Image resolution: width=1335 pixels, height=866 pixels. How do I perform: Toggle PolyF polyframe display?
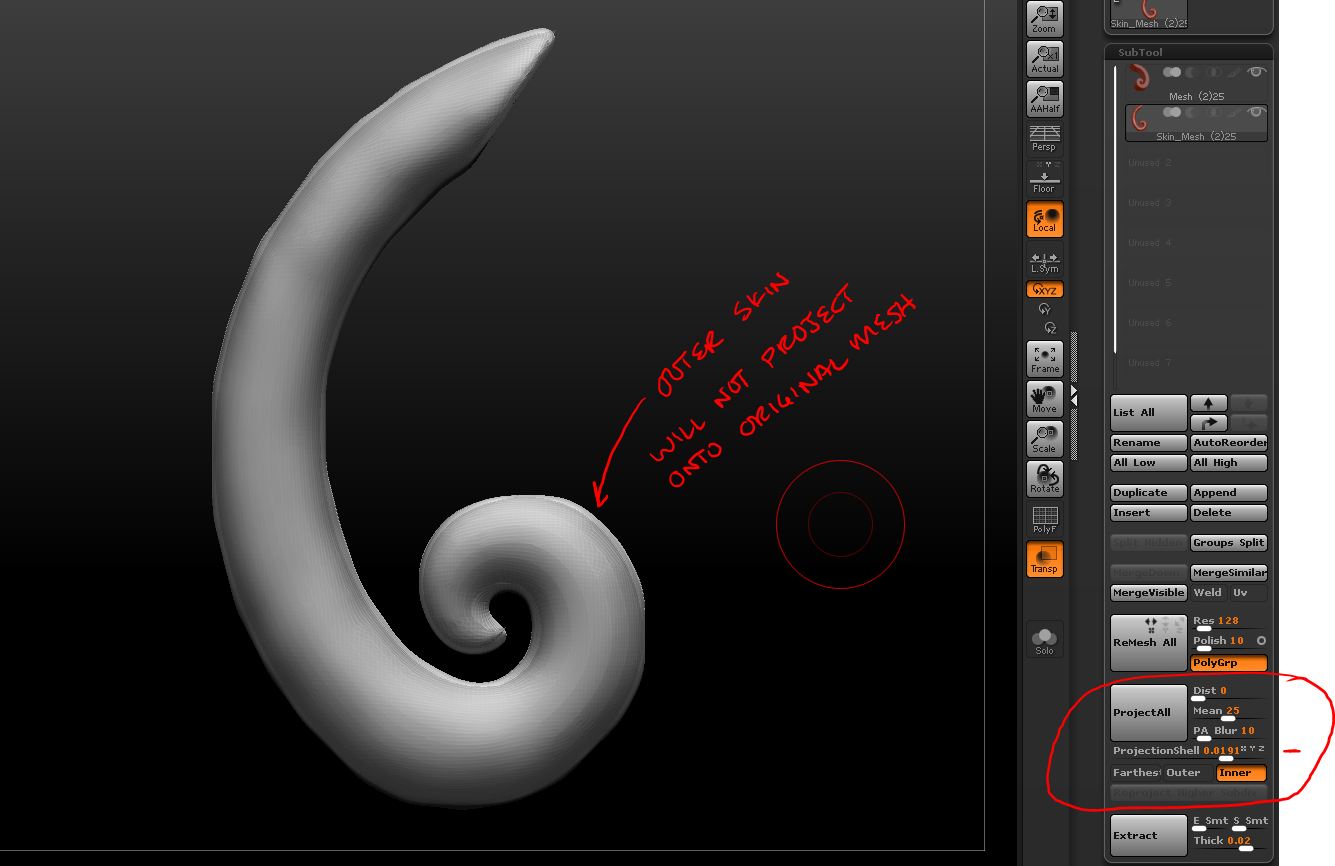point(1044,519)
